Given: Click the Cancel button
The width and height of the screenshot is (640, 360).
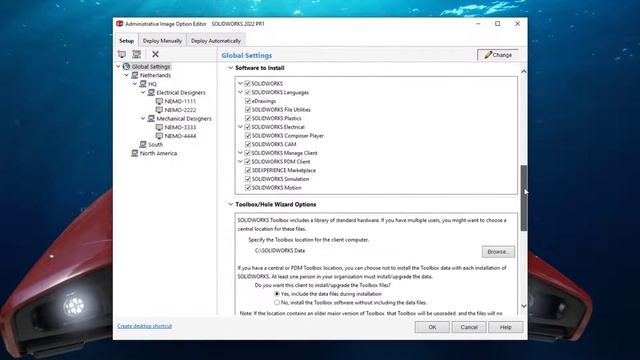Looking at the screenshot, I should 469,327.
